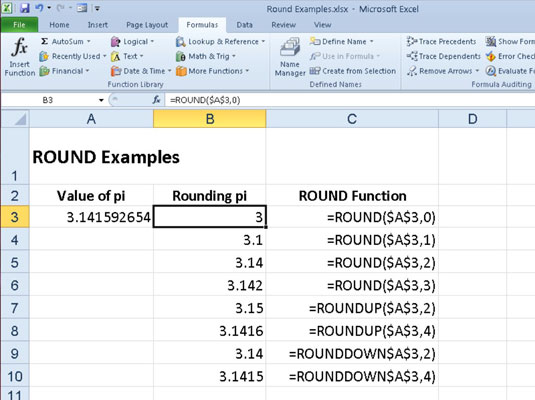Switch to the Review tab
Screen dimensions: 535x400
tap(284, 25)
